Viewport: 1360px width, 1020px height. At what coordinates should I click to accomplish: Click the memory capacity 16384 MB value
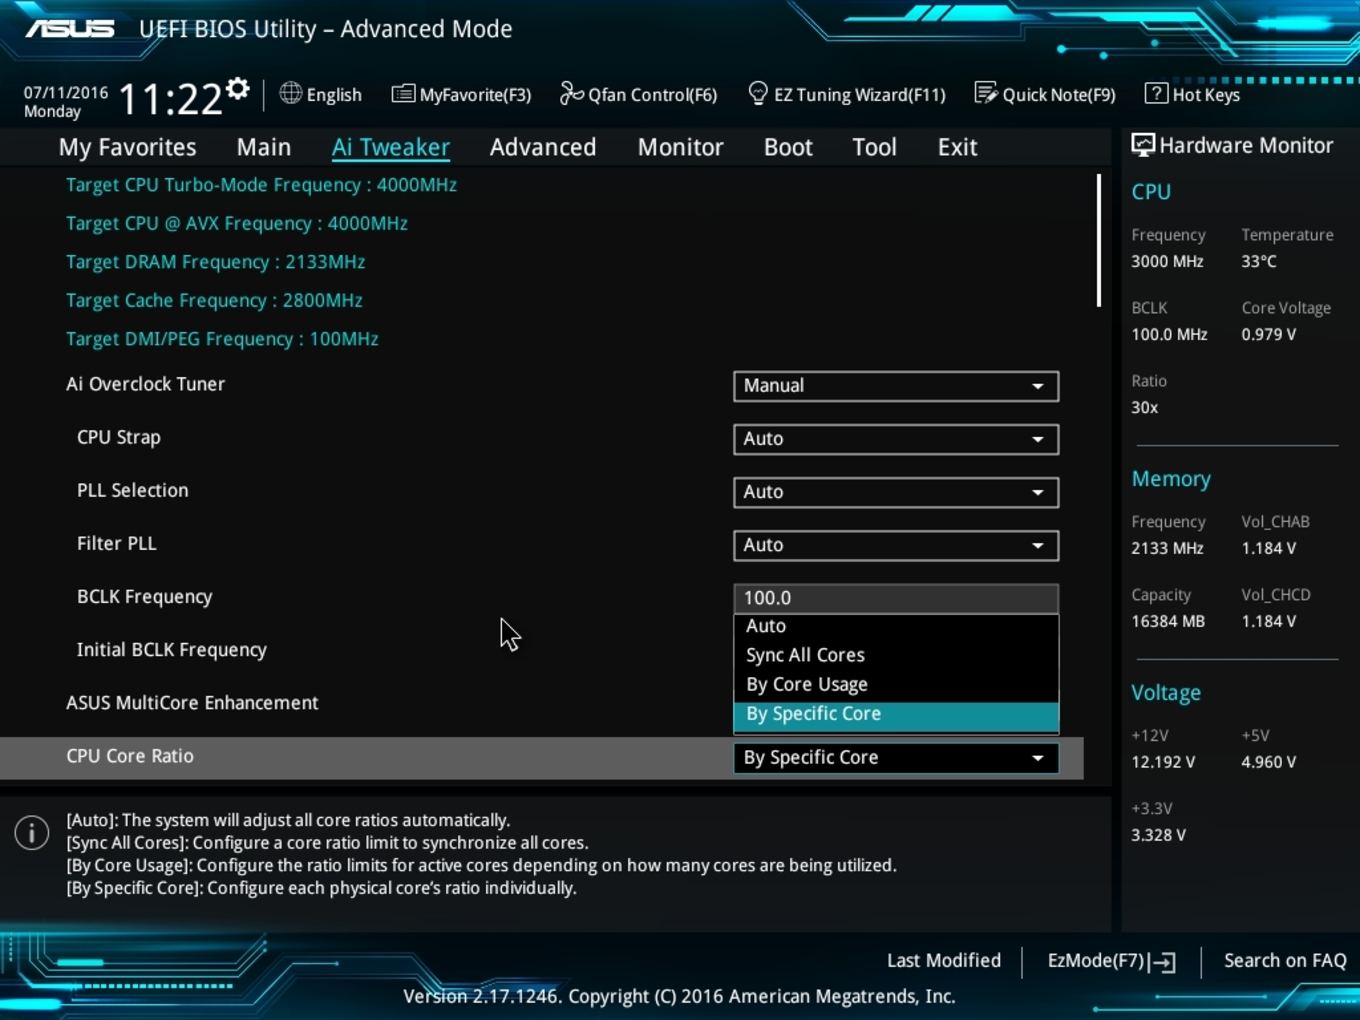(x=1168, y=621)
